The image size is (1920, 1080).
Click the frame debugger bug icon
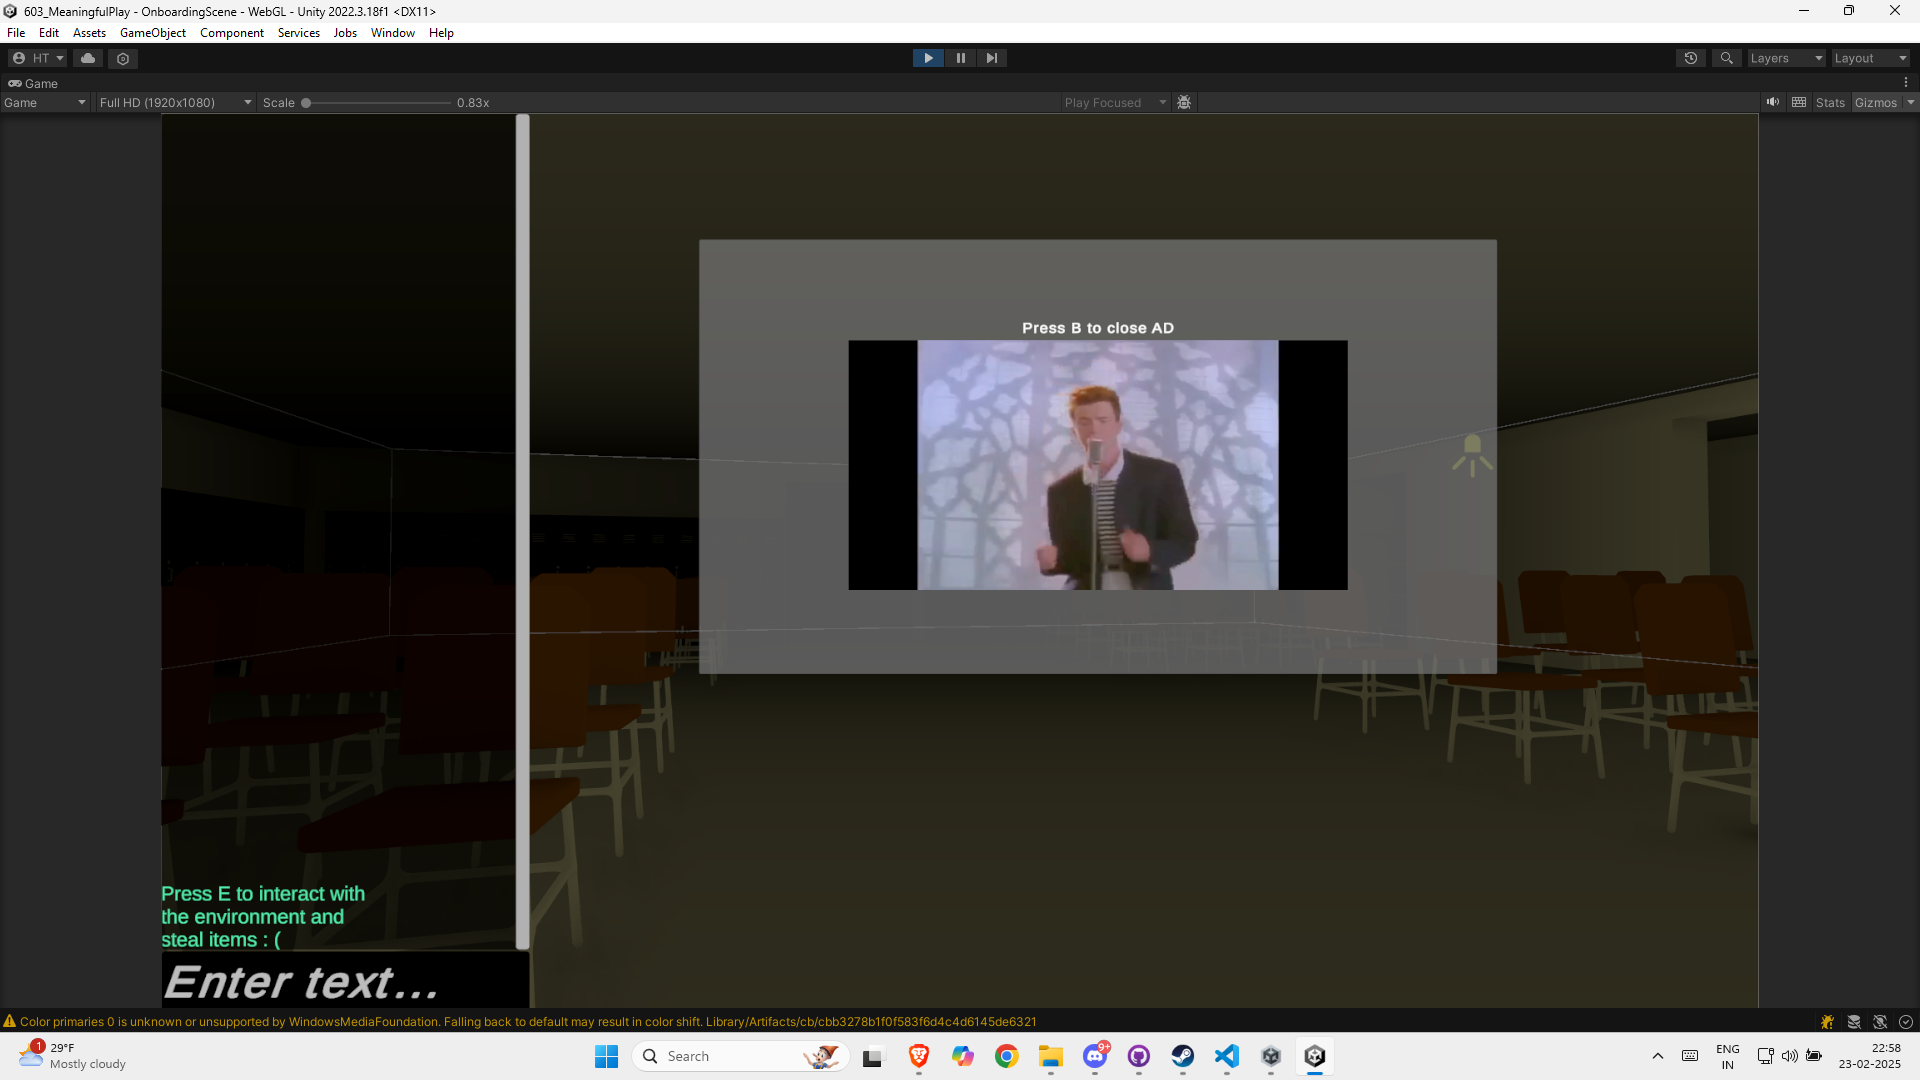coord(1184,102)
